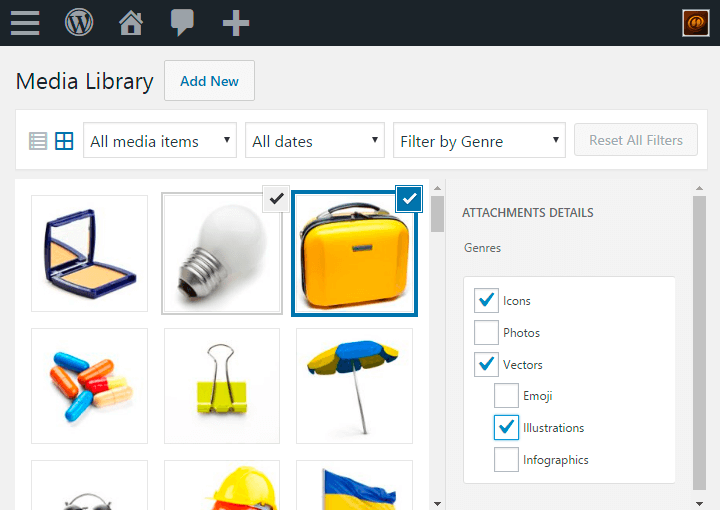Uncheck the Illustrations genre
This screenshot has width=720, height=510.
point(506,427)
